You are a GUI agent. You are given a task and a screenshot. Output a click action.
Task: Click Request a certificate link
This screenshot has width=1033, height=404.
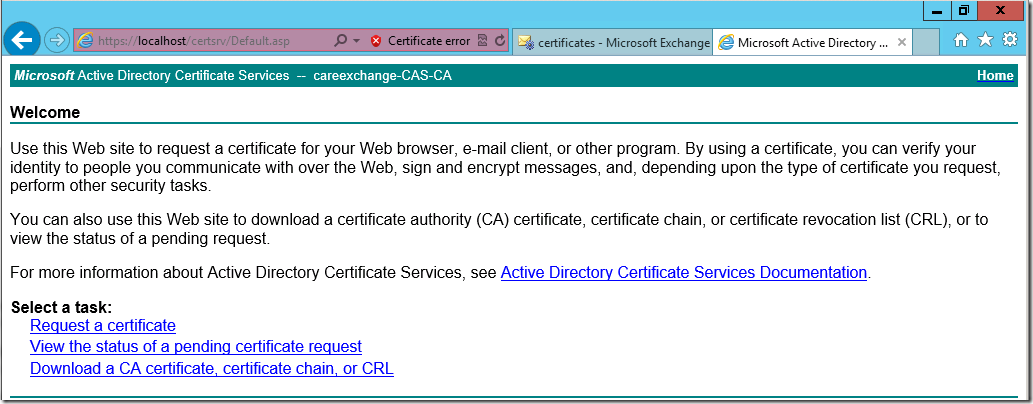[103, 325]
